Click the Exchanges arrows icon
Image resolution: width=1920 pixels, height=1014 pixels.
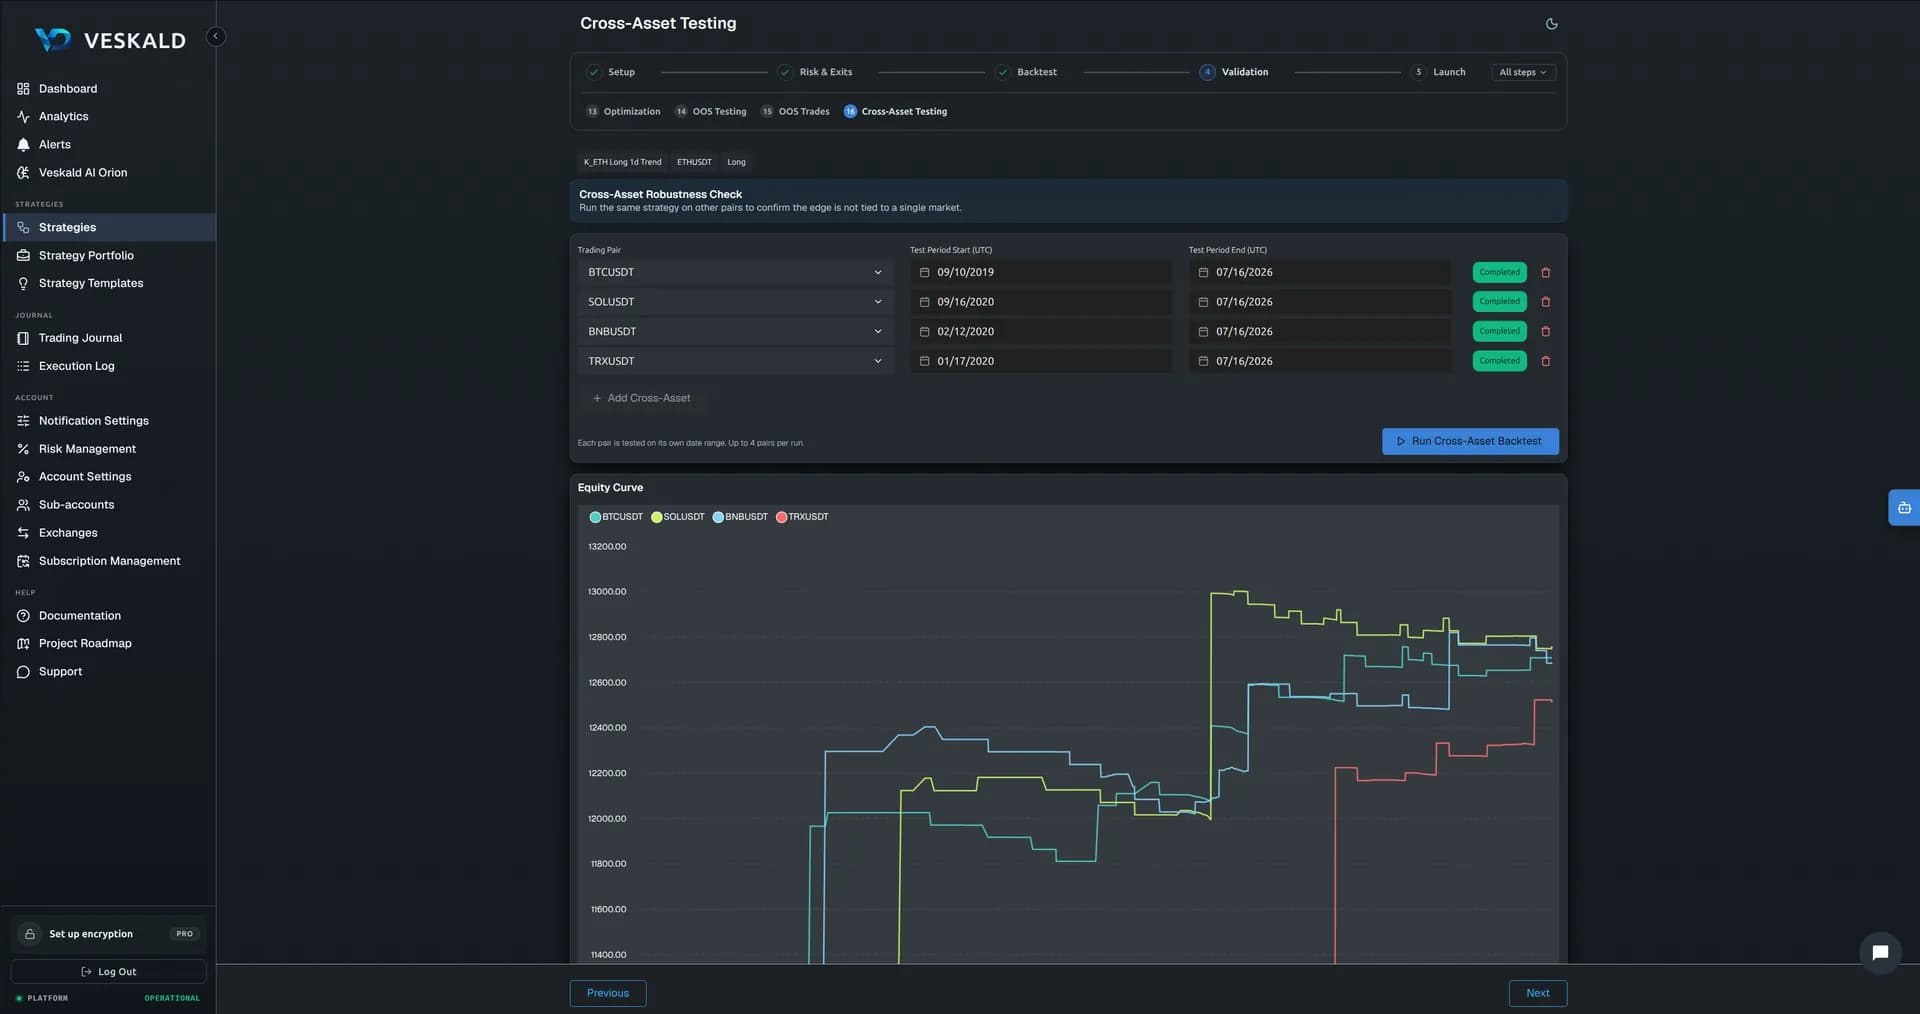[x=23, y=533]
